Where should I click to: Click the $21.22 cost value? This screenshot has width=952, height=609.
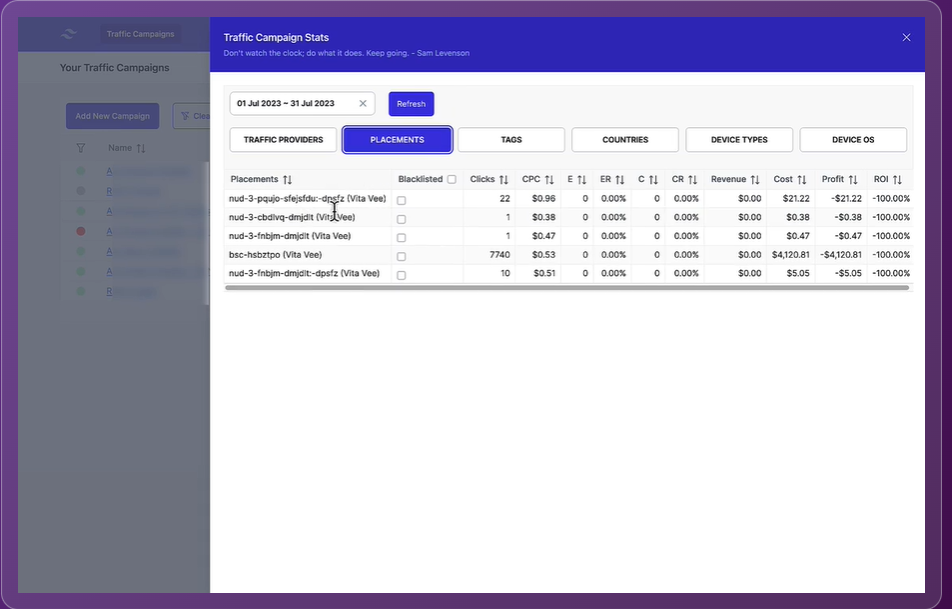(796, 199)
